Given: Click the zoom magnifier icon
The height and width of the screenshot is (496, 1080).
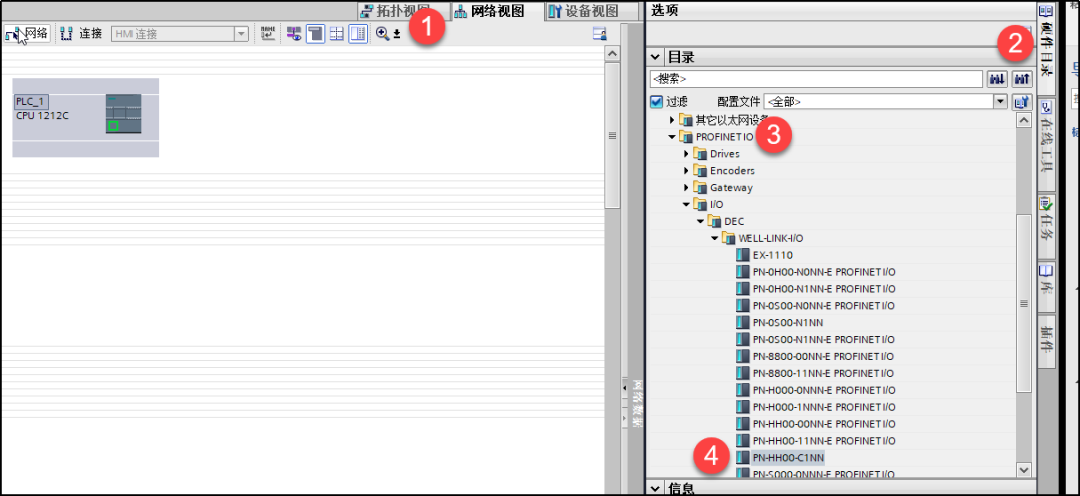Looking at the screenshot, I should click(x=382, y=33).
